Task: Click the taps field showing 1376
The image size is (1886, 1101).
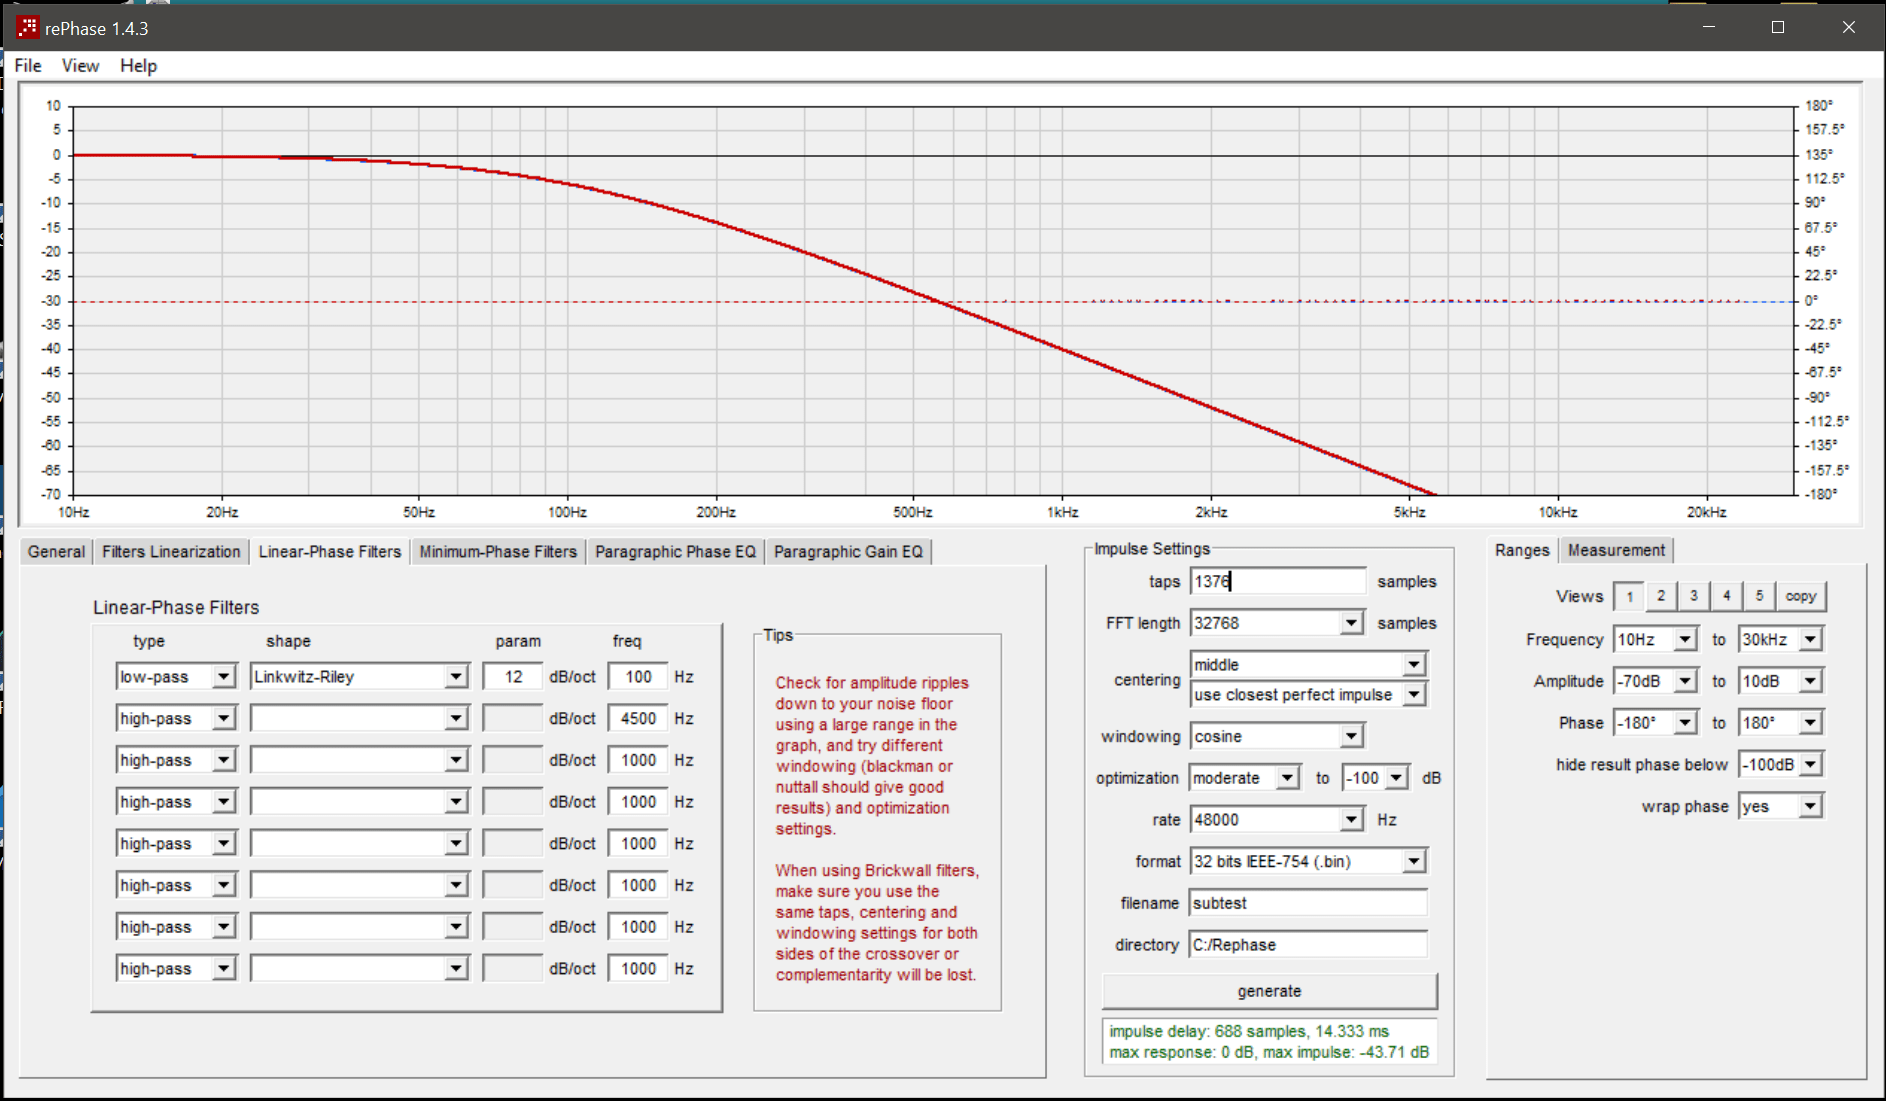Action: click(x=1277, y=581)
